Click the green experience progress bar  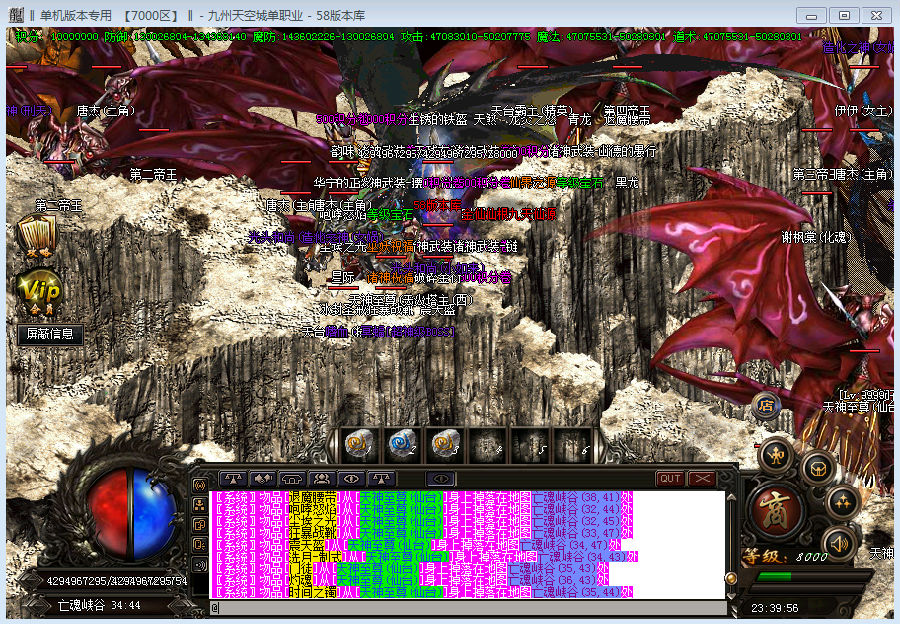774,576
